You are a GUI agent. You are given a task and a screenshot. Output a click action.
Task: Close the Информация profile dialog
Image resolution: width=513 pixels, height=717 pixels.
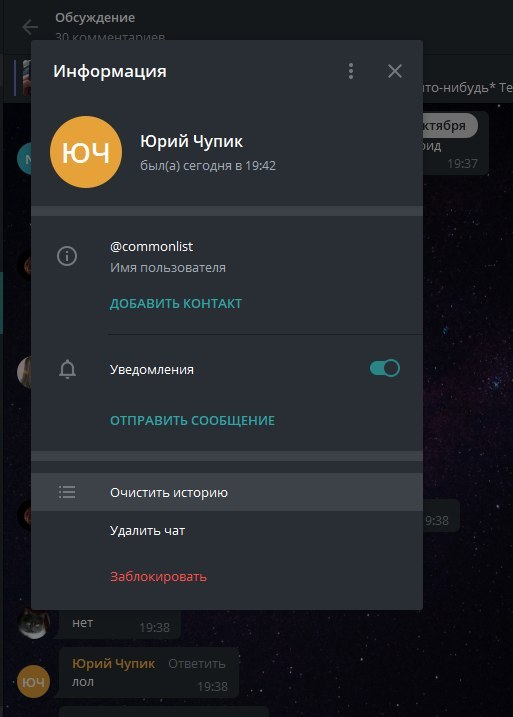pos(395,71)
